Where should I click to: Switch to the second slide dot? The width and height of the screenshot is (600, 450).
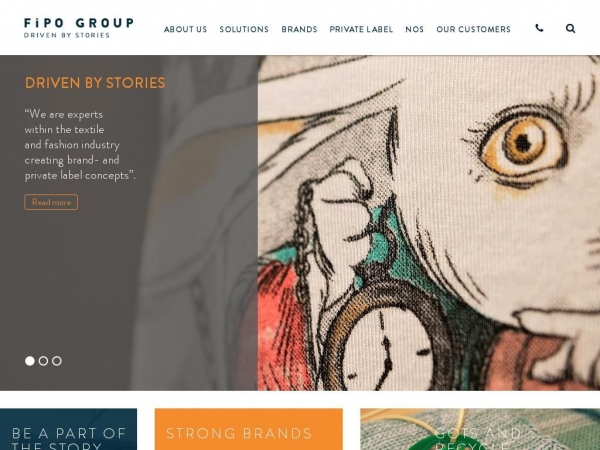[x=43, y=361]
